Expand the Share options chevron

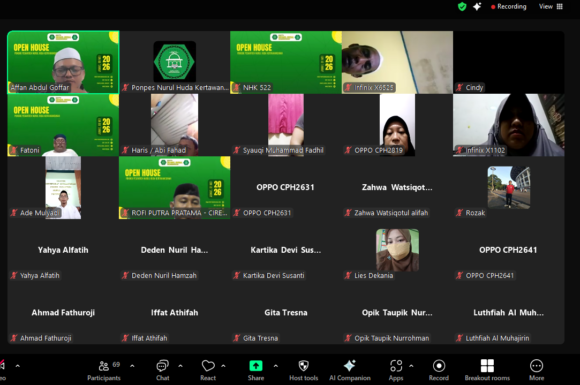(276, 366)
